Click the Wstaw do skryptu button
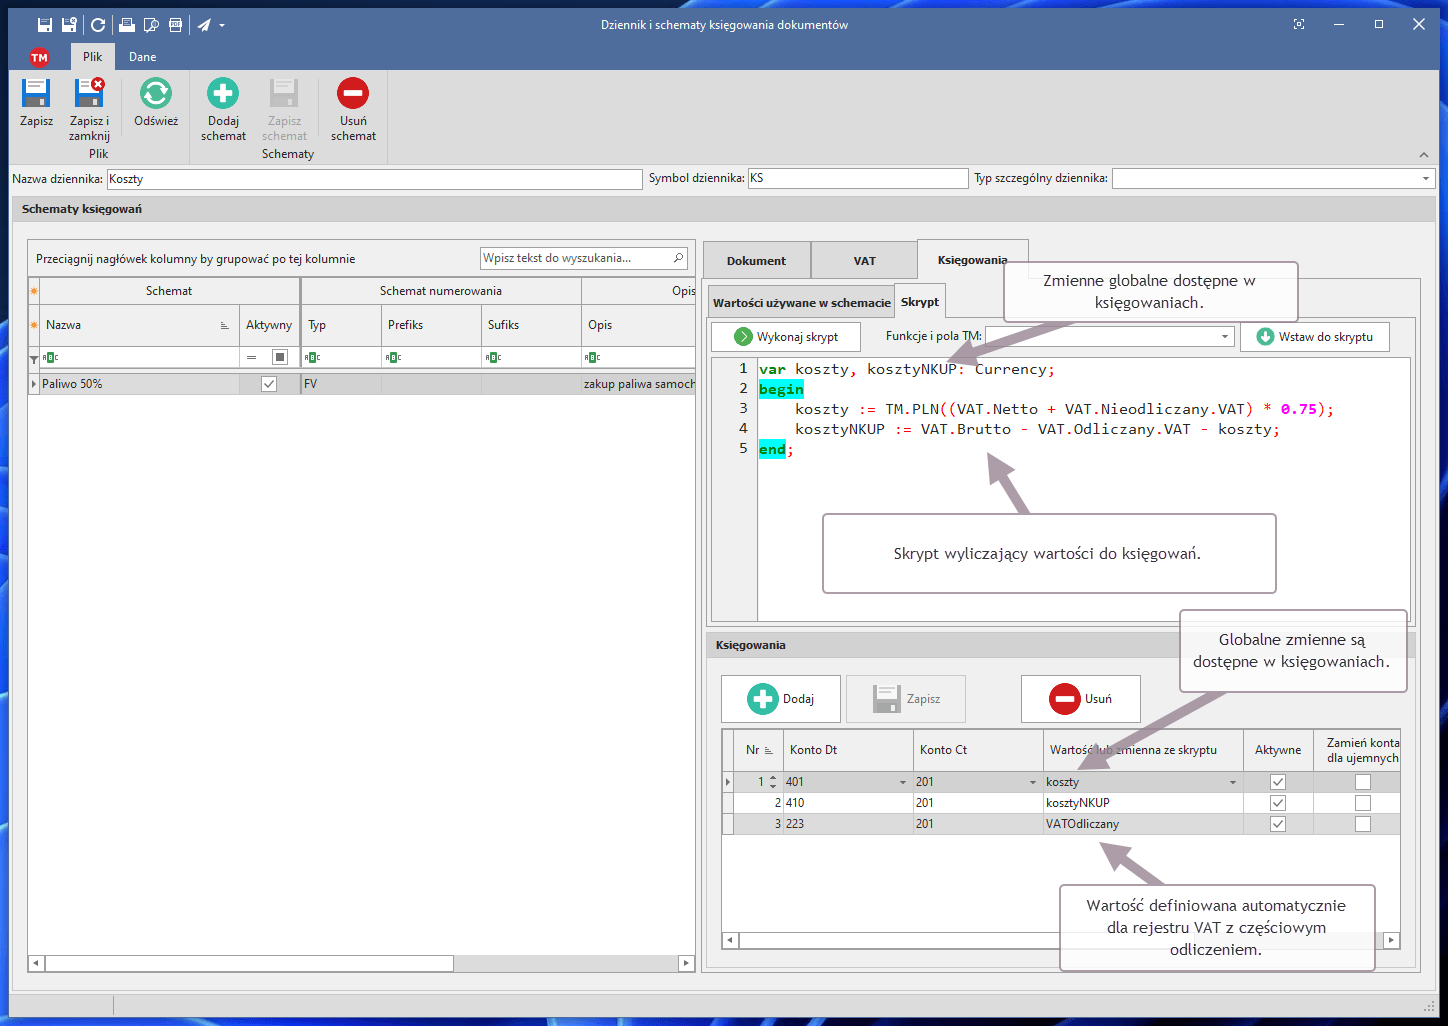Screen dimensions: 1448x1026 point(1314,337)
